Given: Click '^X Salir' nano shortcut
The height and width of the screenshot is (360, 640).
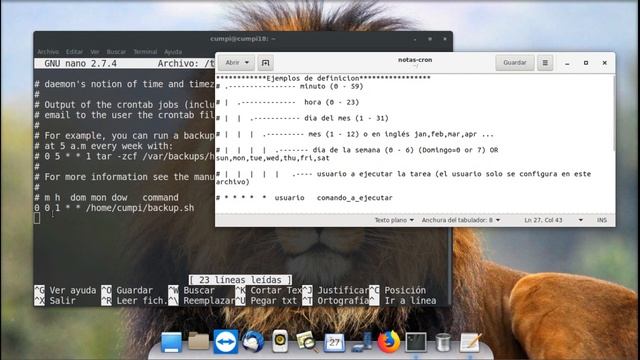Looking at the screenshot, I should point(55,301).
